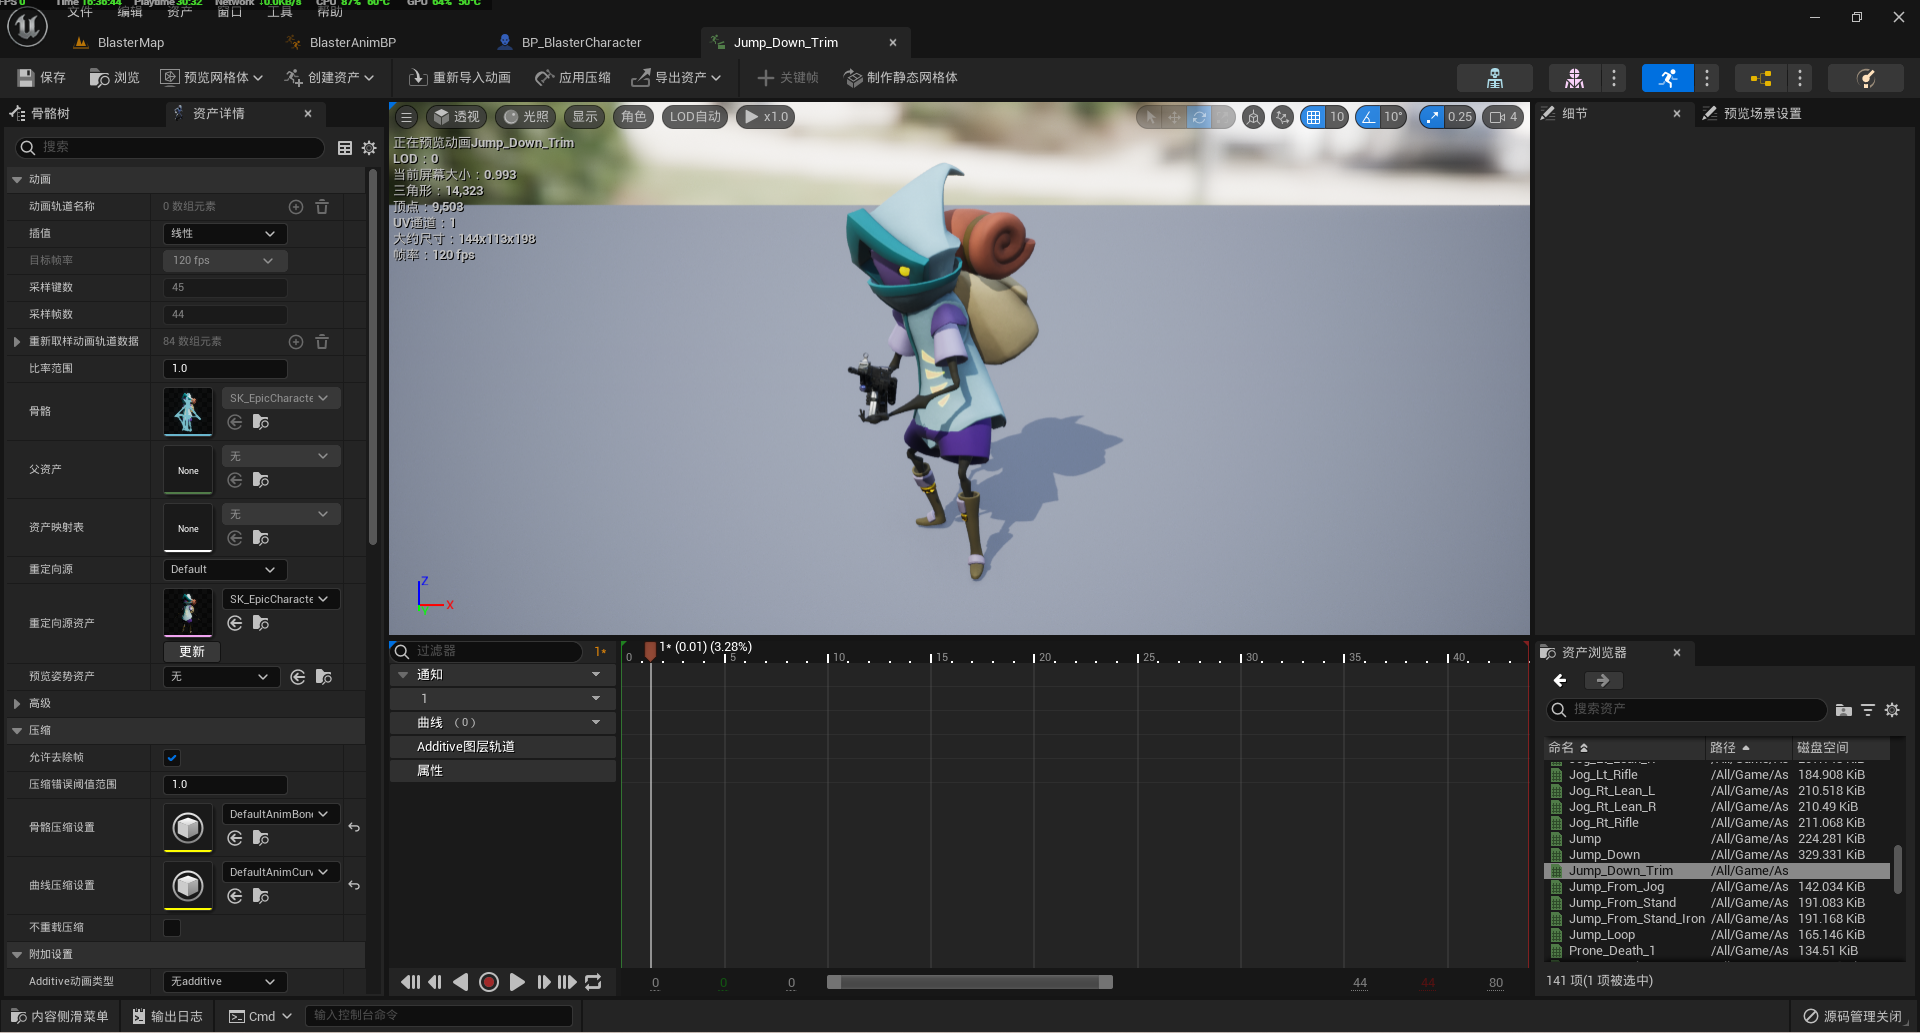Click the timeline playhead scrub marker
The image size is (1920, 1033).
pyautogui.click(x=650, y=650)
